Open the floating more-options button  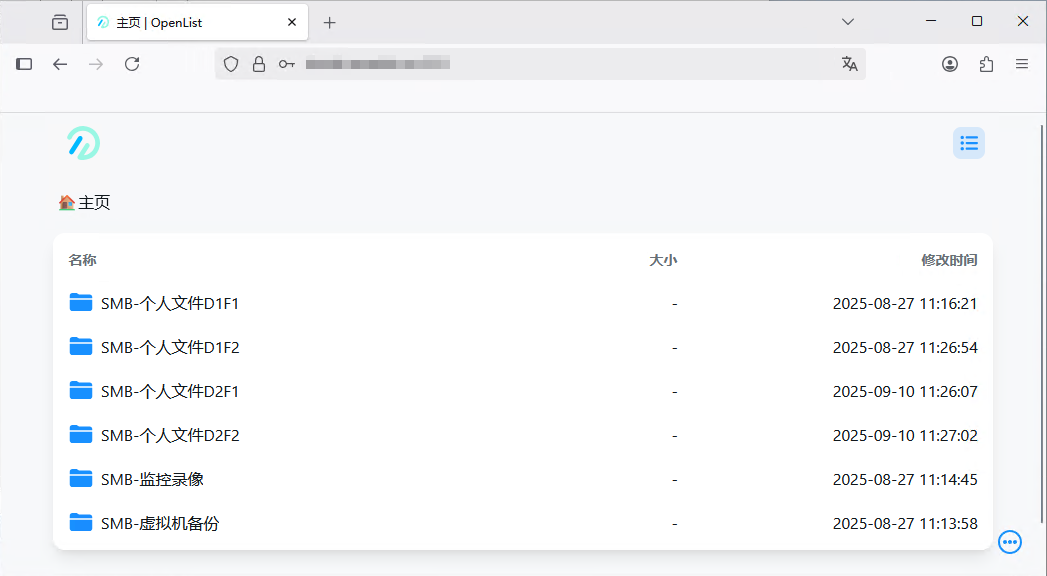pos(1010,542)
